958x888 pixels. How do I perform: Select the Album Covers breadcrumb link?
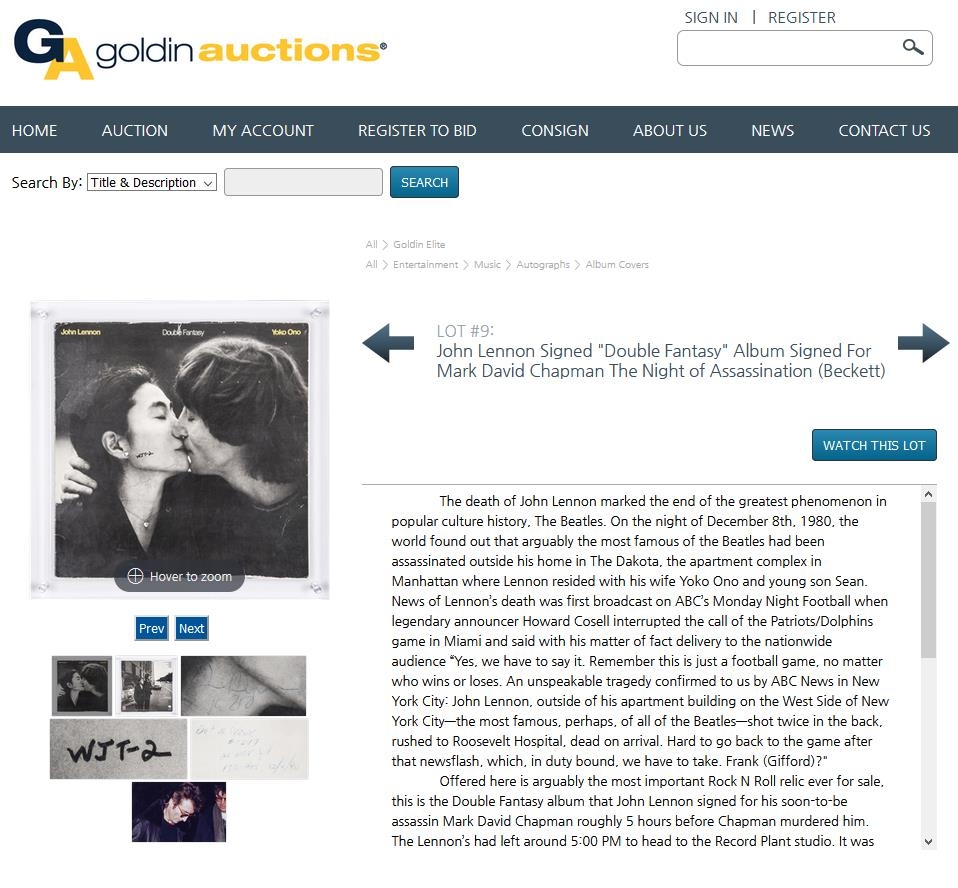point(616,265)
